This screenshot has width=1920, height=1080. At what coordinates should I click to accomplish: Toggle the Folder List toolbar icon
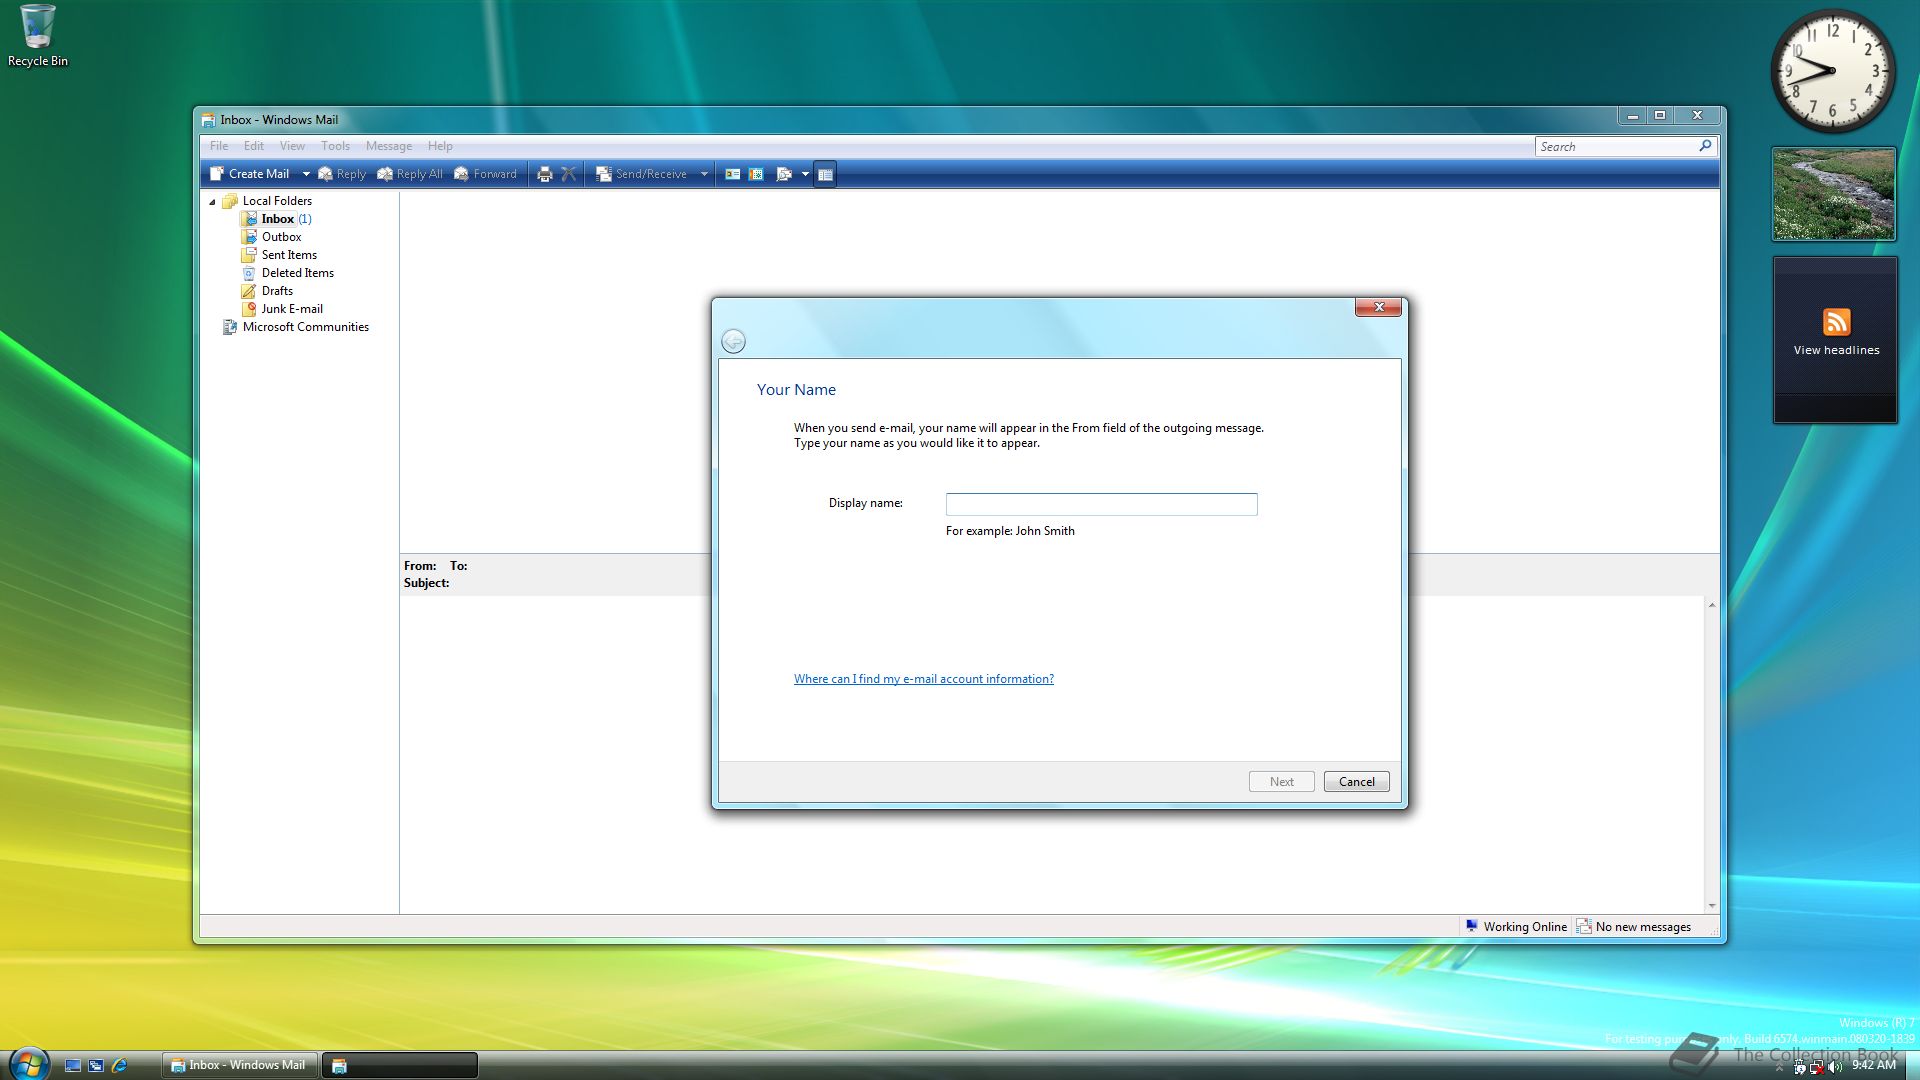825,174
